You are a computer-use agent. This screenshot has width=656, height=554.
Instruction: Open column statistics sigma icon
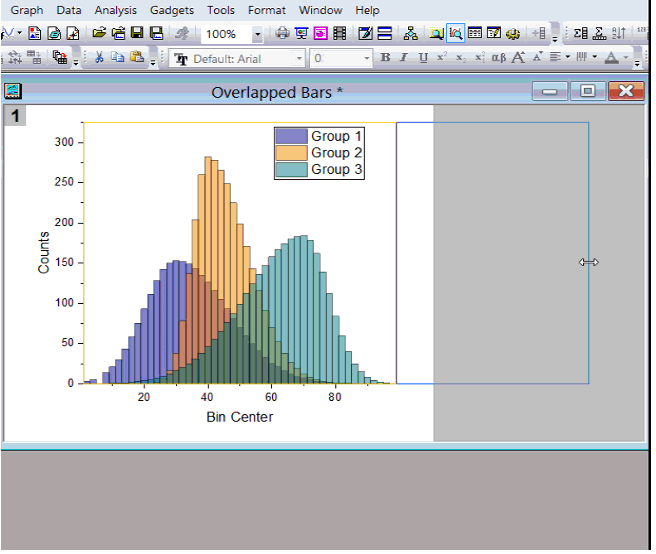[580, 33]
